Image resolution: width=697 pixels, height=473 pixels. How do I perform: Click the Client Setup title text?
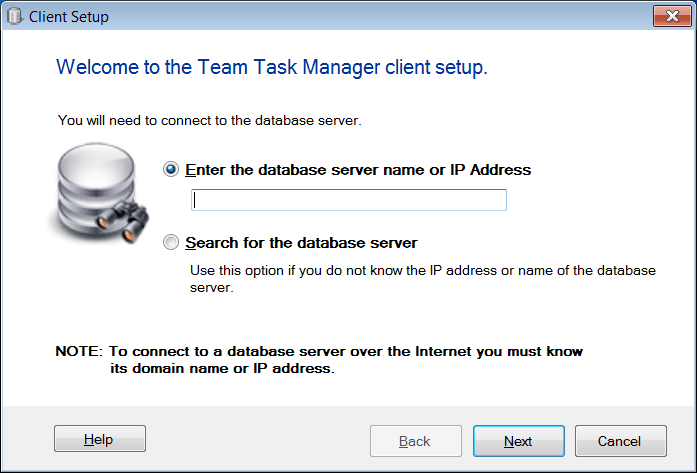[69, 17]
